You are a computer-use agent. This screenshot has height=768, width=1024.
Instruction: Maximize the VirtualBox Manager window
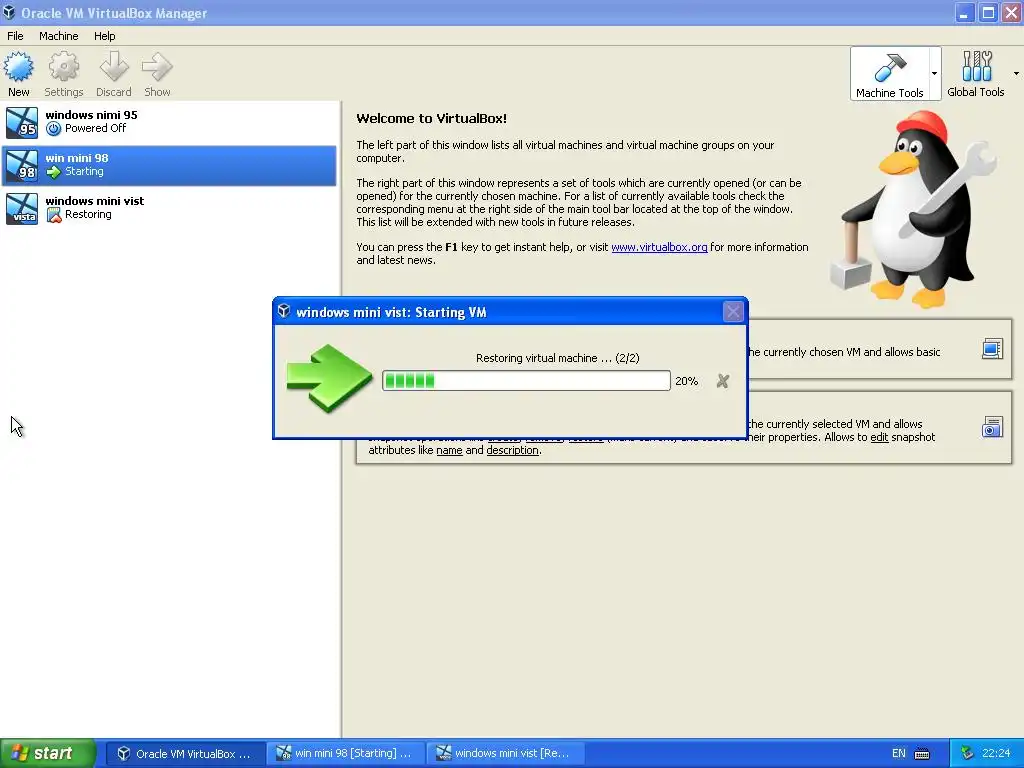(x=988, y=12)
